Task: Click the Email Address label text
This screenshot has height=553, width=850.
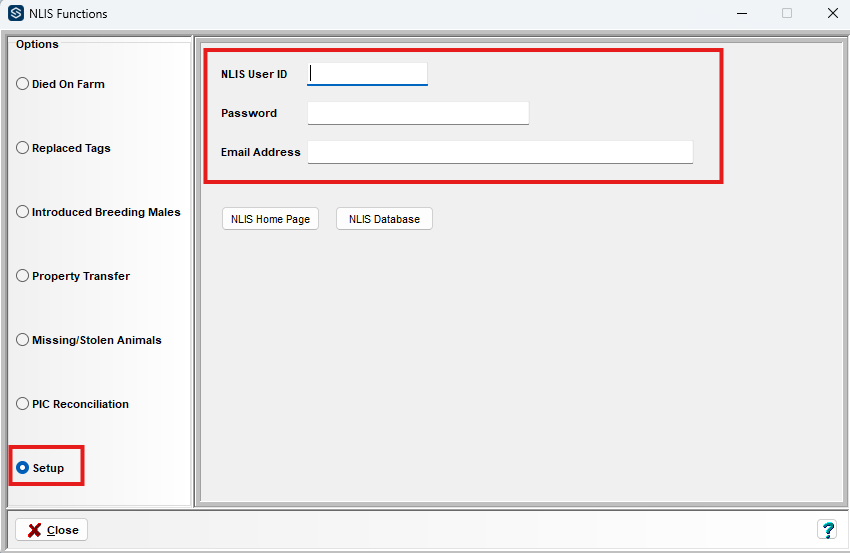Action: click(x=260, y=152)
